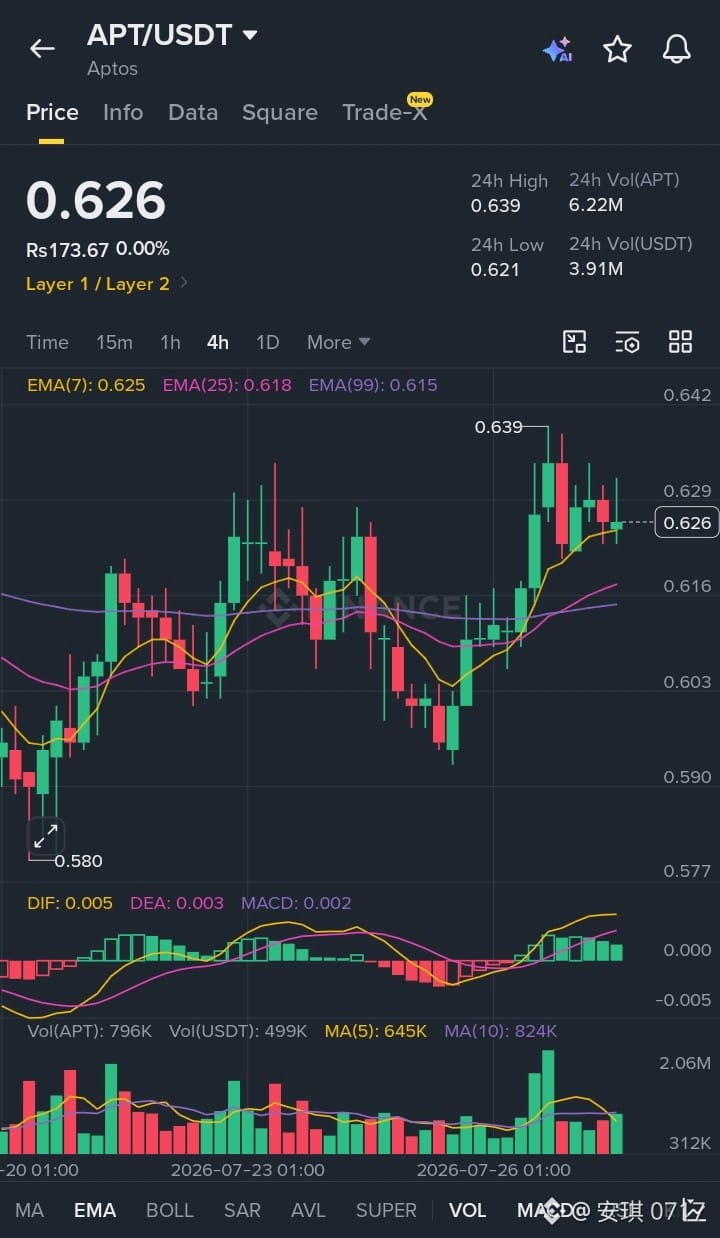Screen dimensions: 720x1238
Task: Click the EMA(99): 0.615 legend
Action: 373,385
